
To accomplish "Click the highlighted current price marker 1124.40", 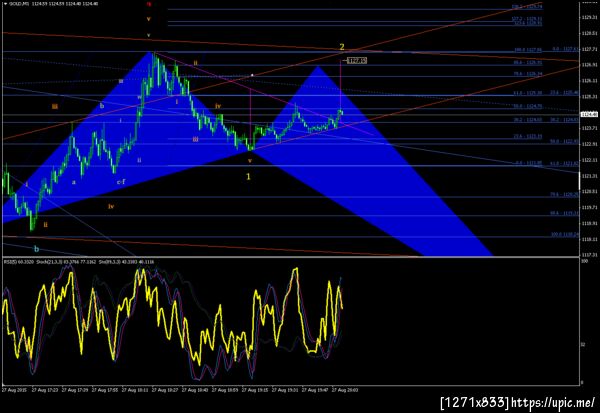I will (589, 114).
